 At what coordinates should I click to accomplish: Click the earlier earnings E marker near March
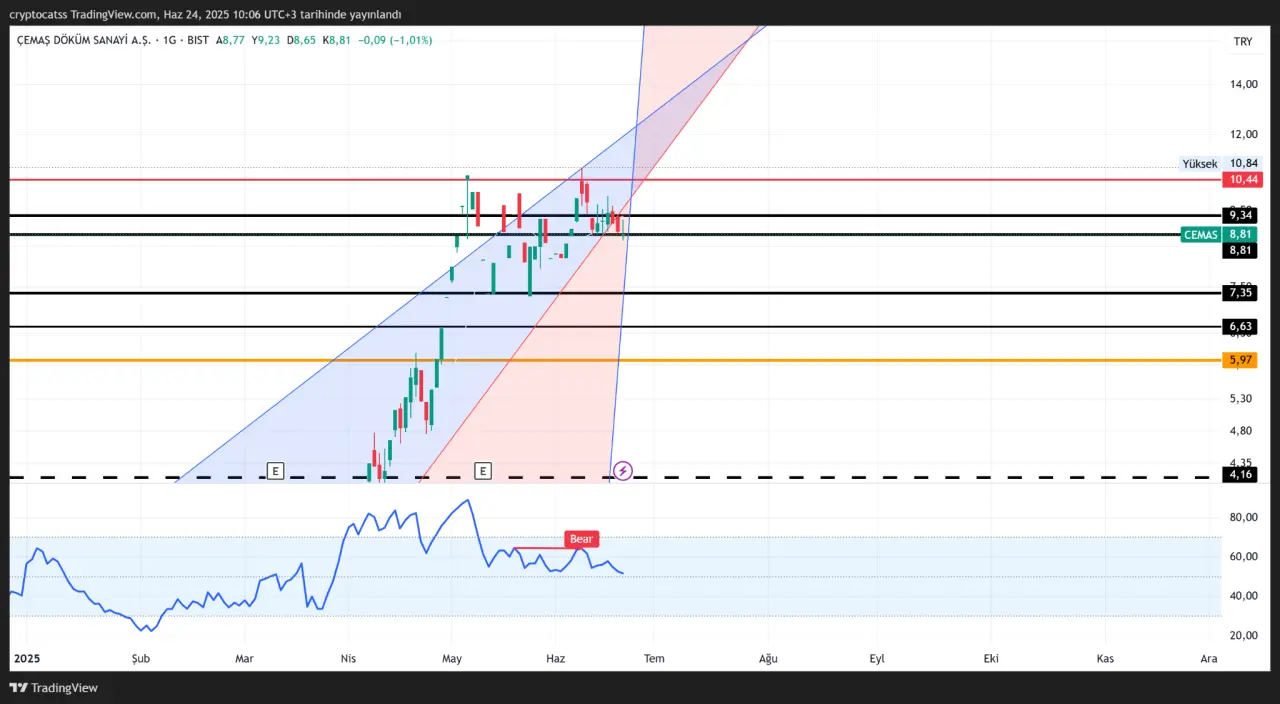tap(276, 470)
